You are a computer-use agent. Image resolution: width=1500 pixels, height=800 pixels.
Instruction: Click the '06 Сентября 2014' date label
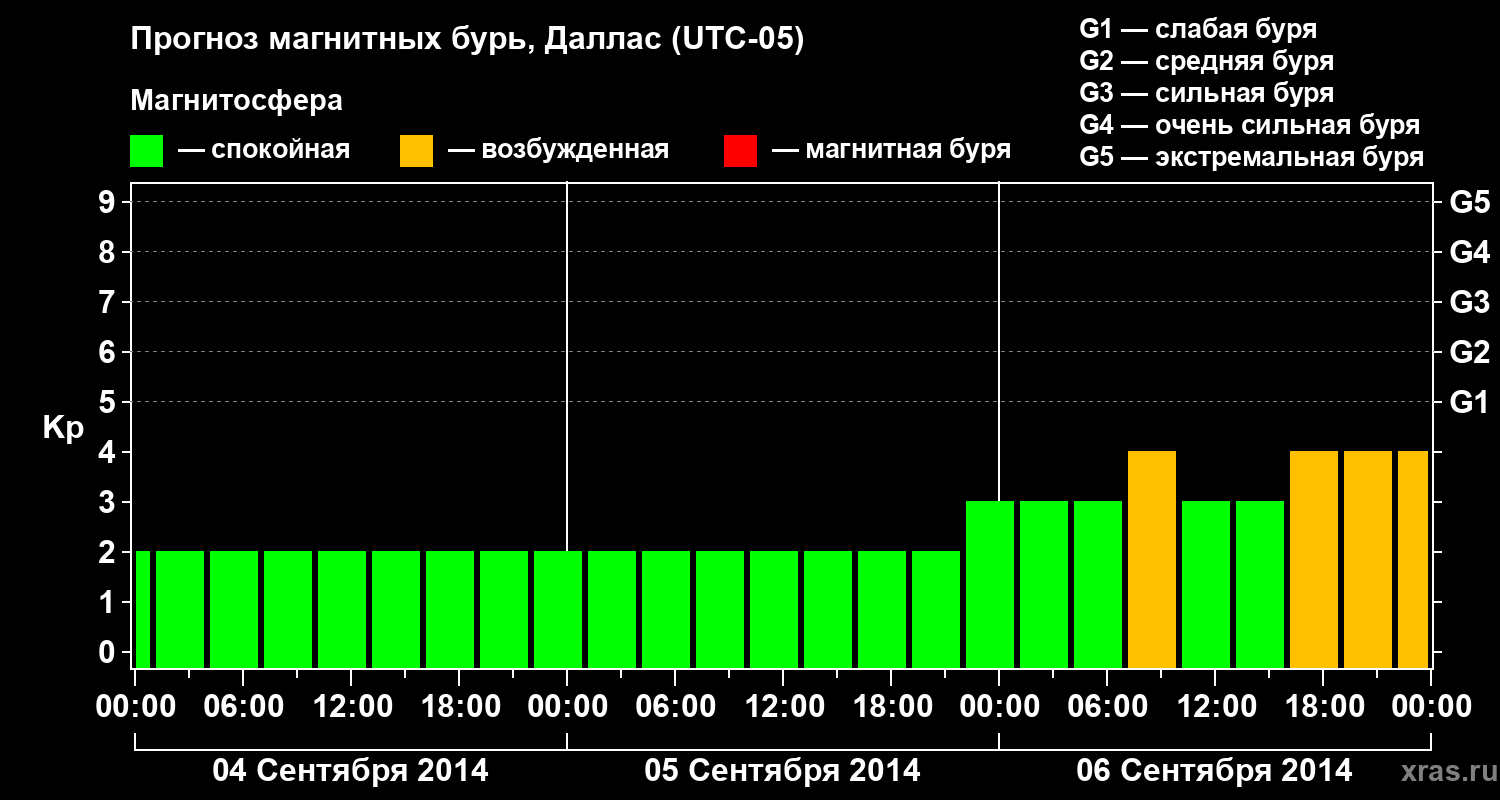(x=1214, y=770)
